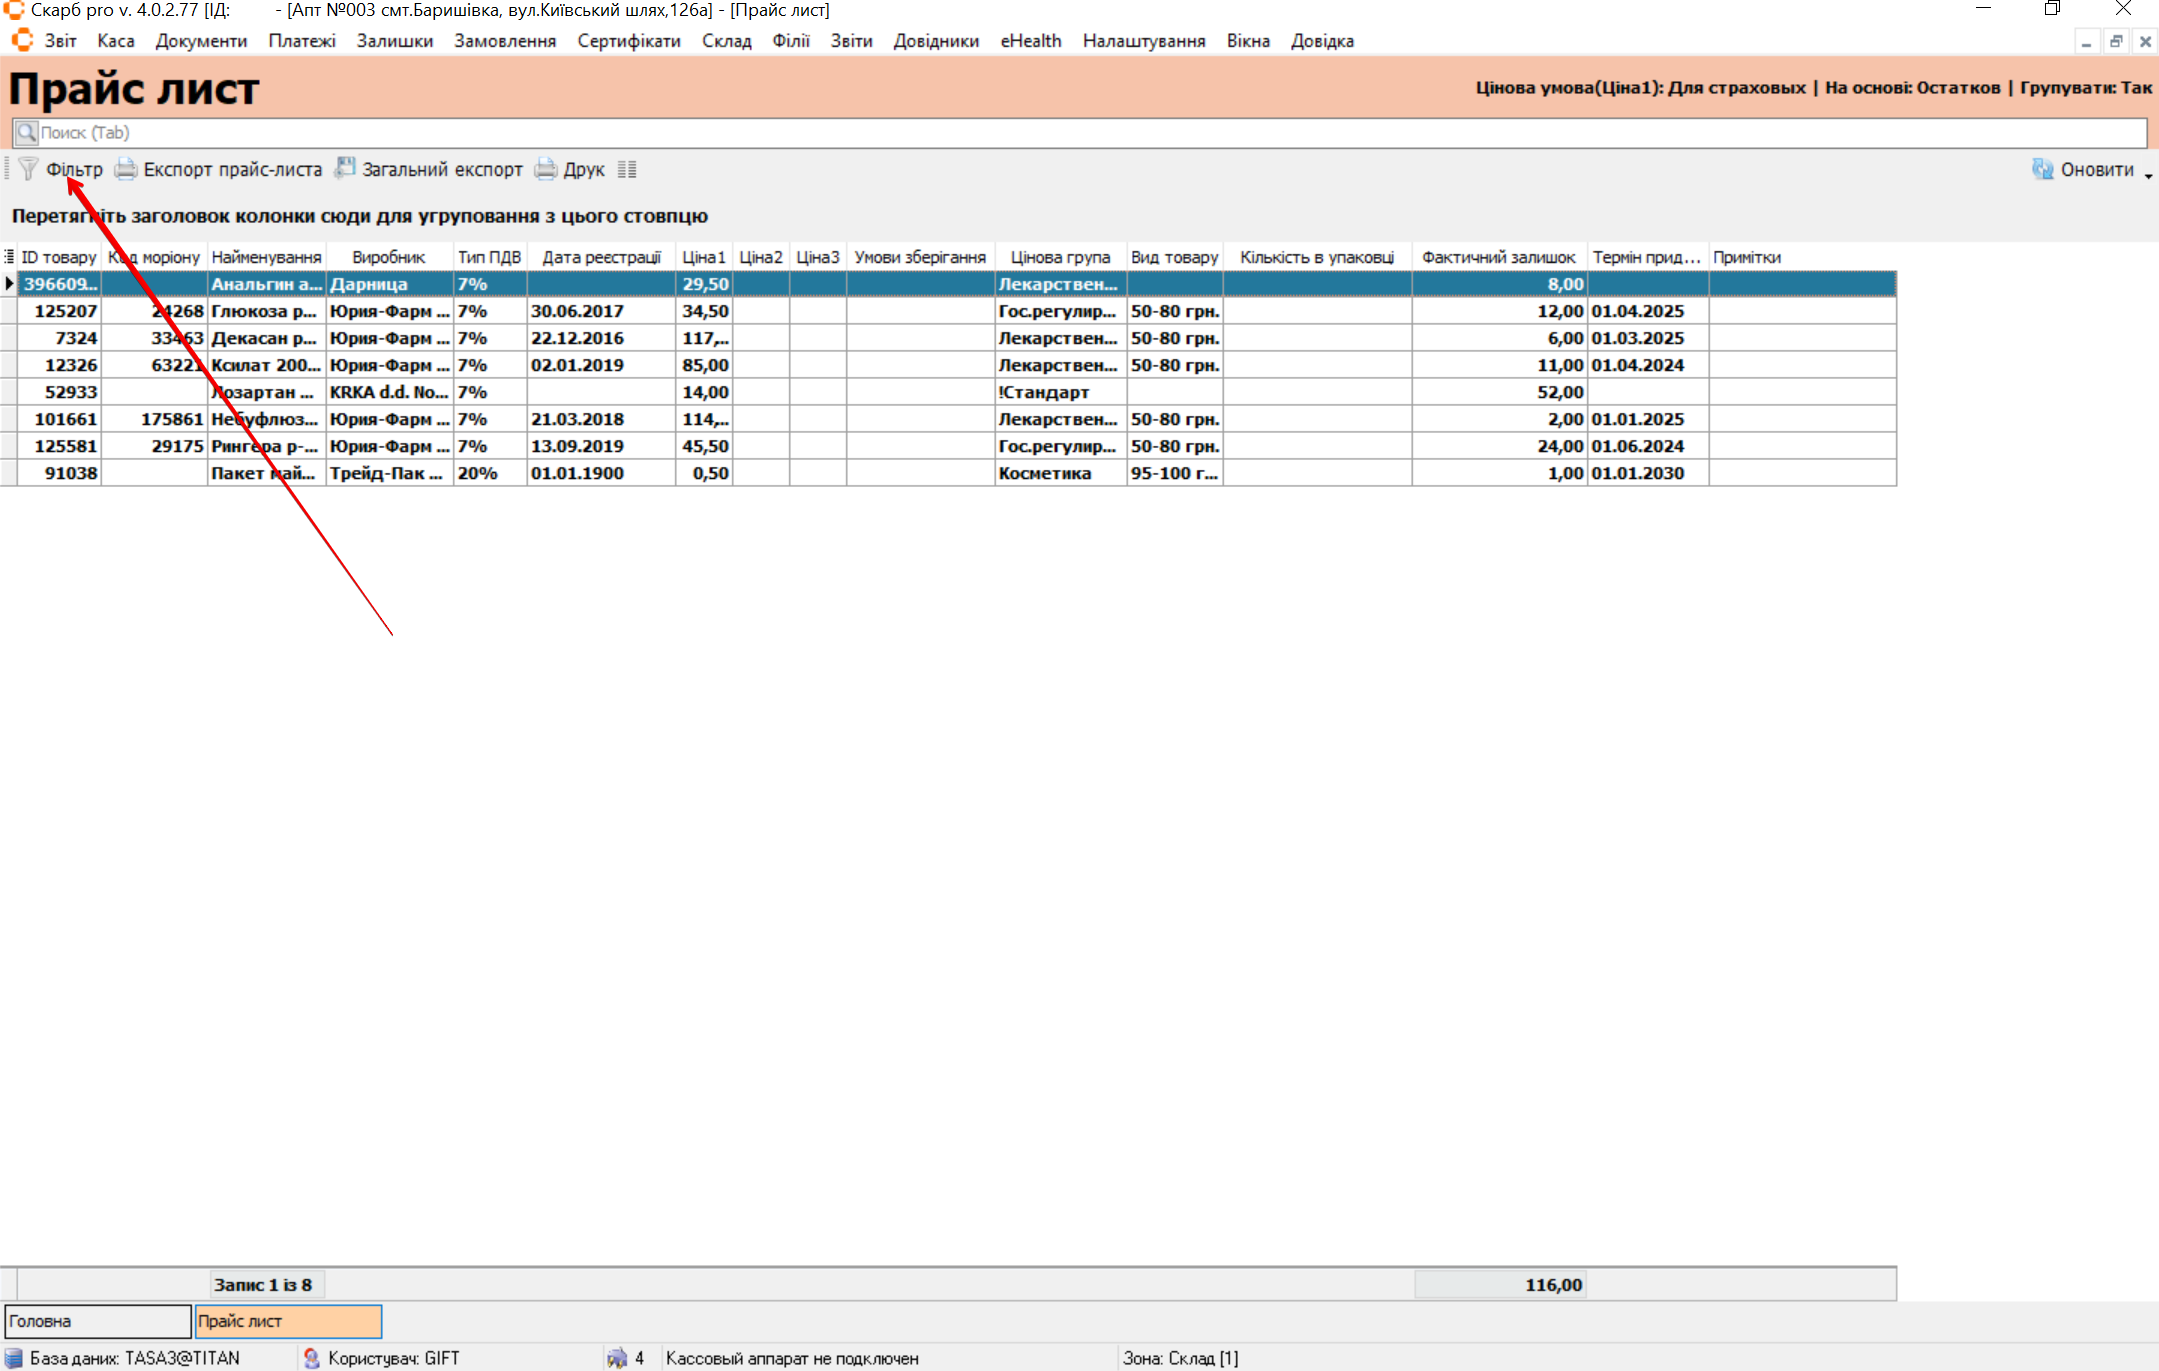
Task: Click the Друк printer icon
Action: 546,169
